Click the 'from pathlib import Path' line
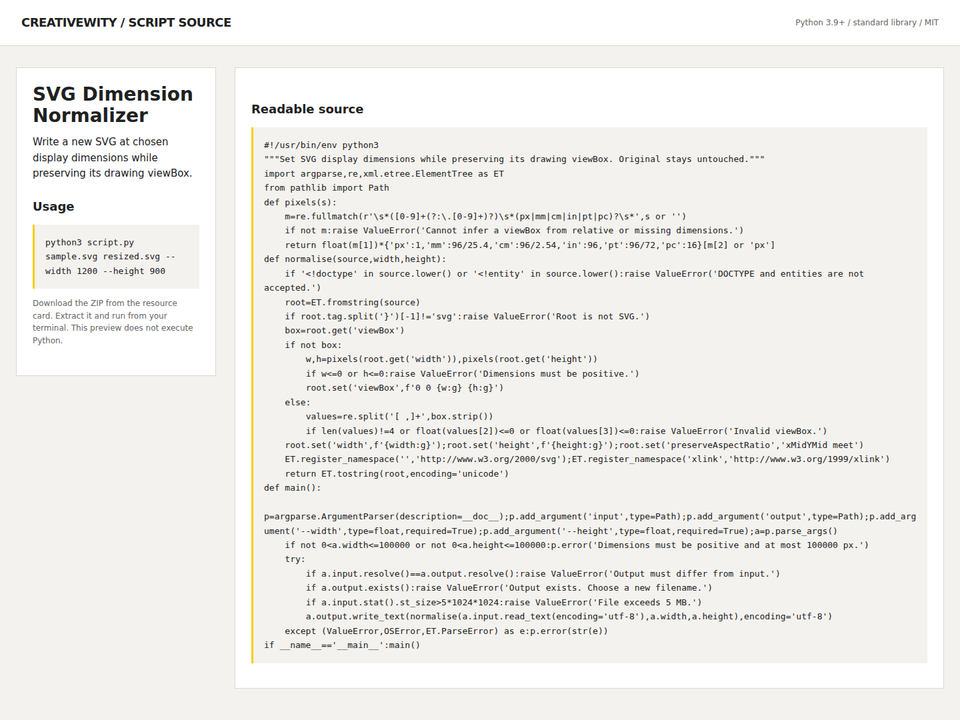Viewport: 960px width, 720px height. 326,188
